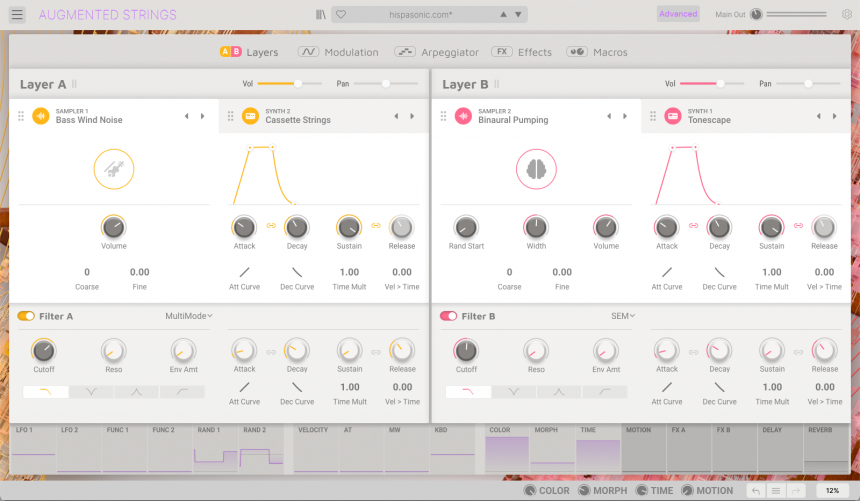The width and height of the screenshot is (860, 501).
Task: Click the Sampler 1 Bass Wind Noise icon
Action: click(41, 116)
